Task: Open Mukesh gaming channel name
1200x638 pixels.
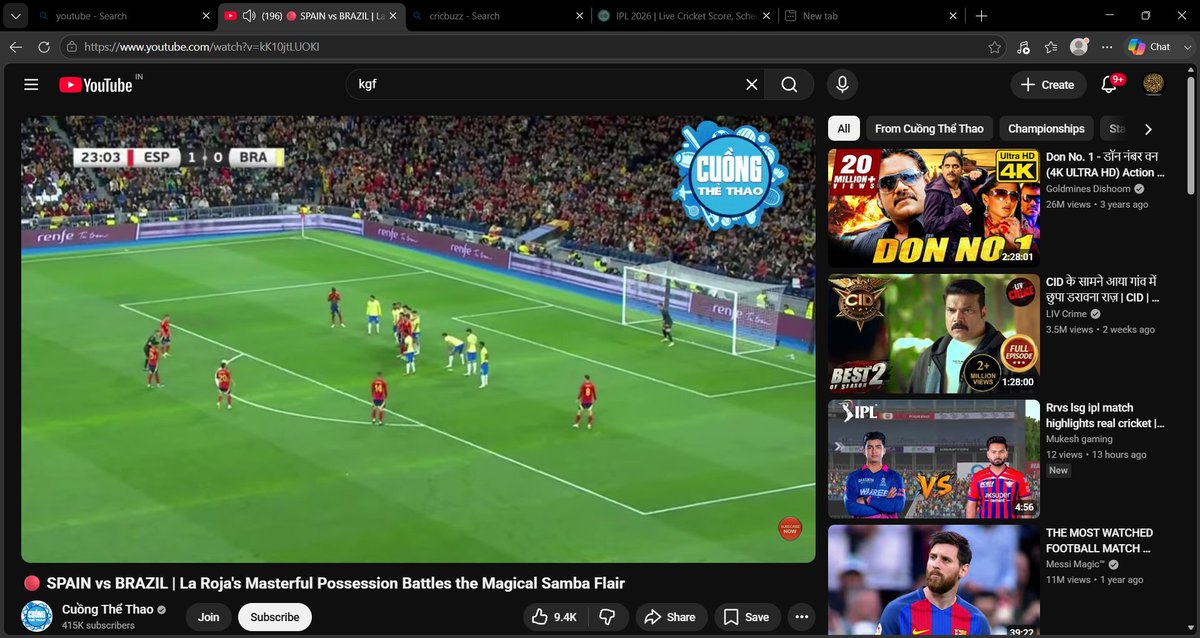Action: (1079, 439)
